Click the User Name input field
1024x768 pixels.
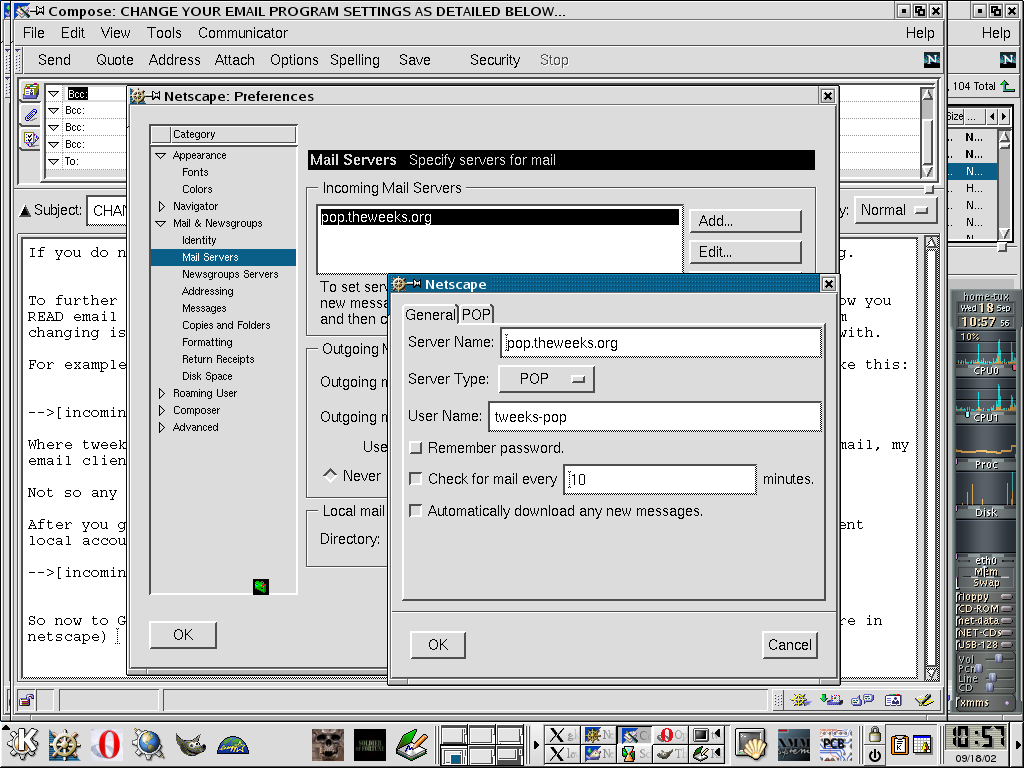click(x=654, y=417)
